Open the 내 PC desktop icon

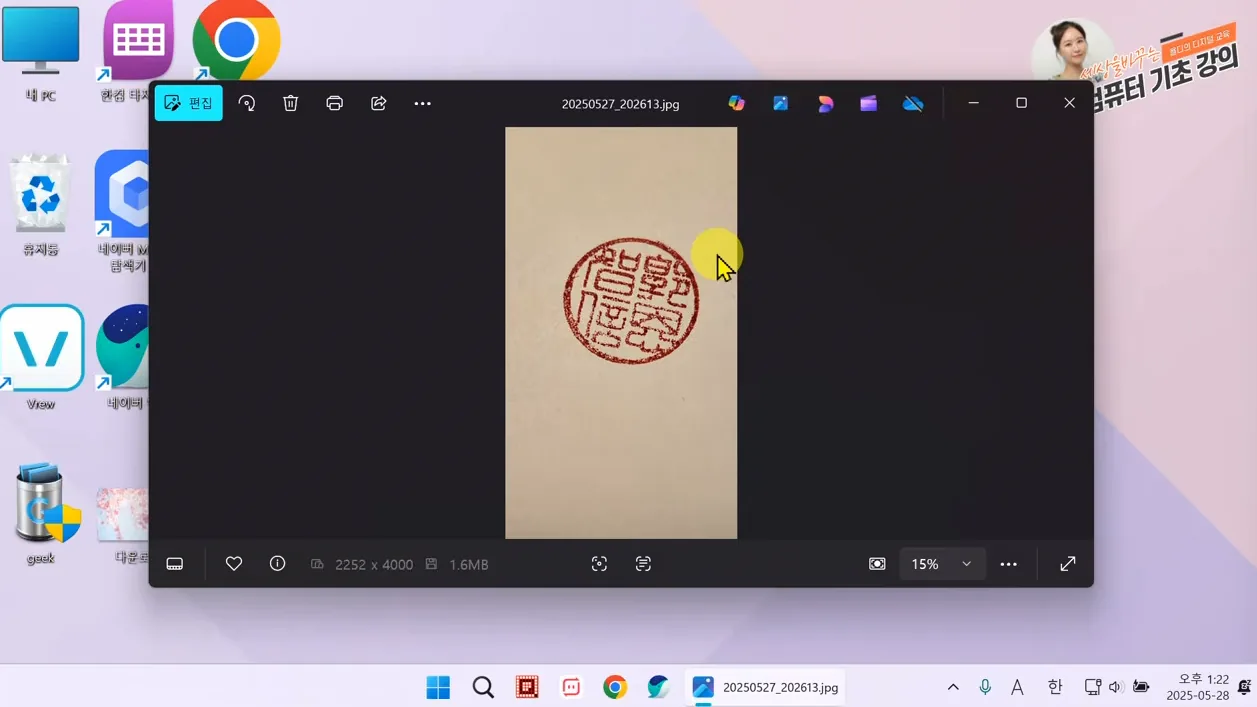(40, 53)
